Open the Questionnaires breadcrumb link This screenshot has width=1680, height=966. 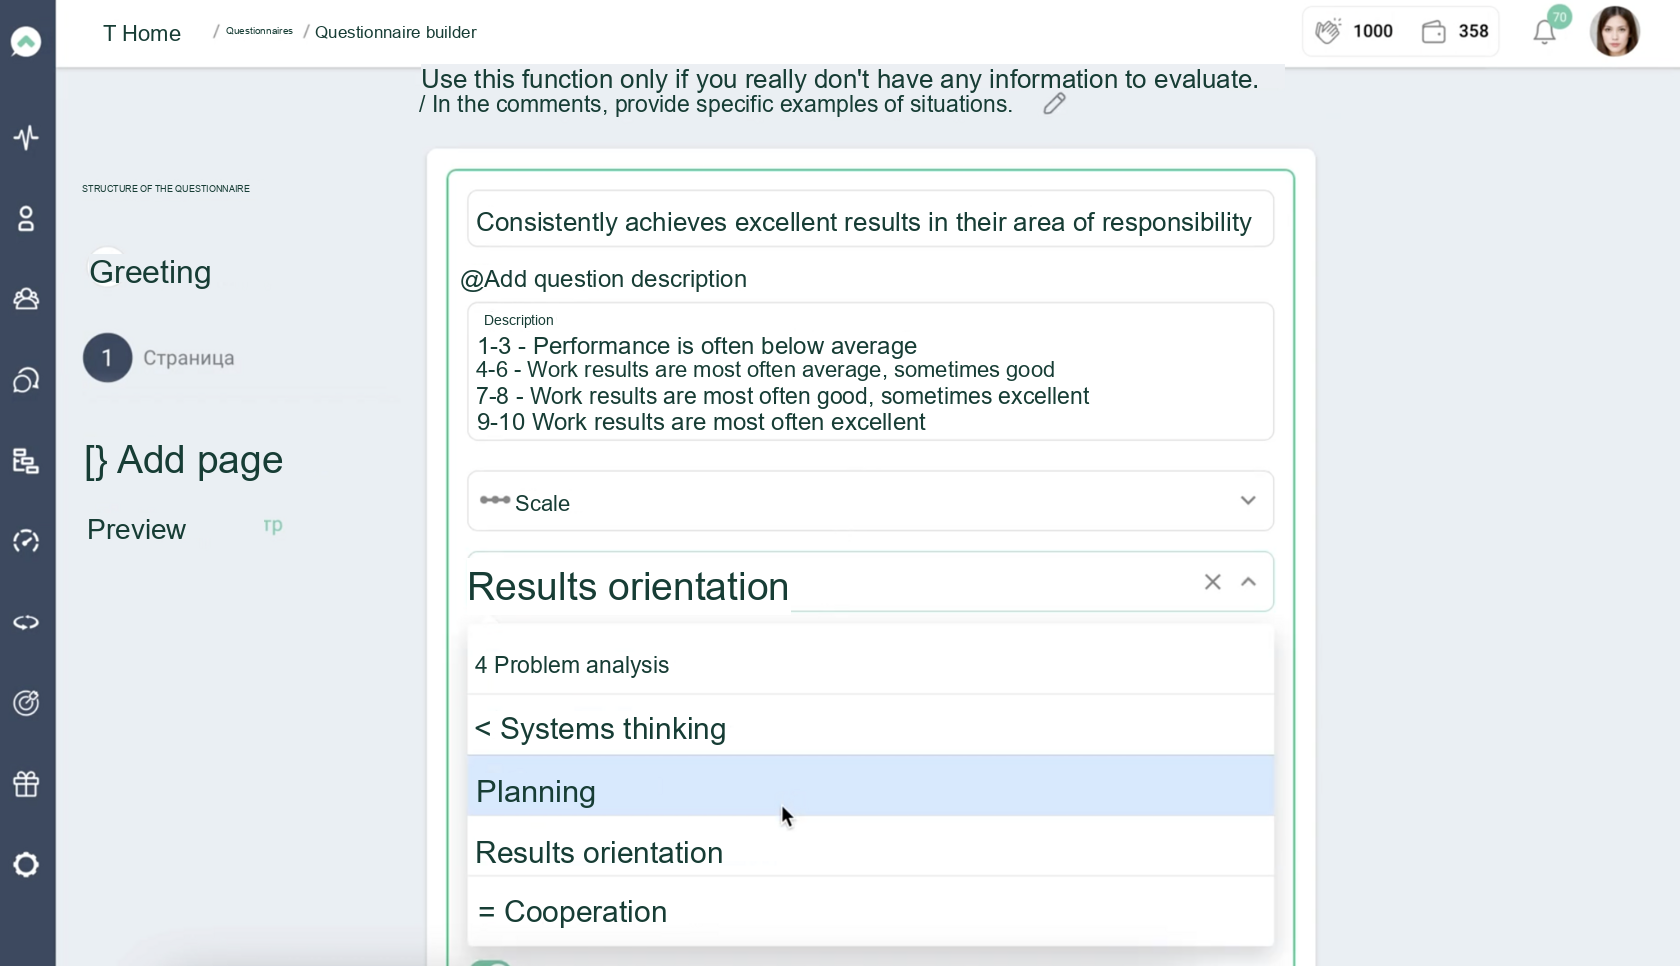(259, 31)
